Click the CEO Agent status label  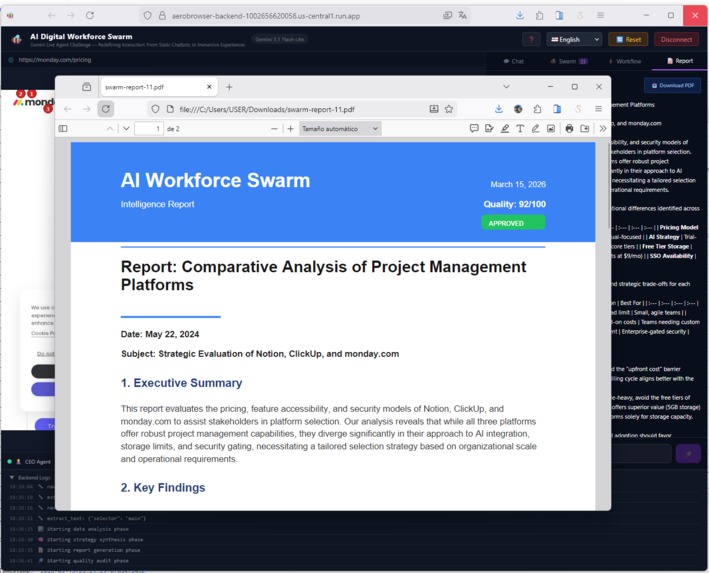(x=38, y=462)
